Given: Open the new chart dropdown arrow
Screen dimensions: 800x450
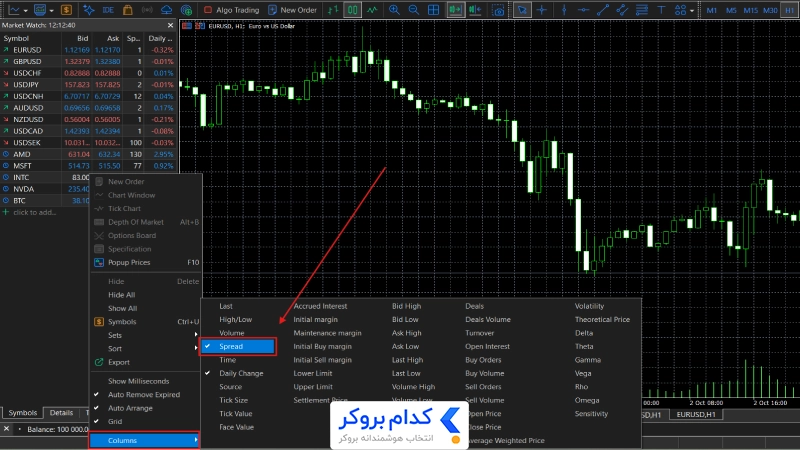Looking at the screenshot, I should point(26,10).
